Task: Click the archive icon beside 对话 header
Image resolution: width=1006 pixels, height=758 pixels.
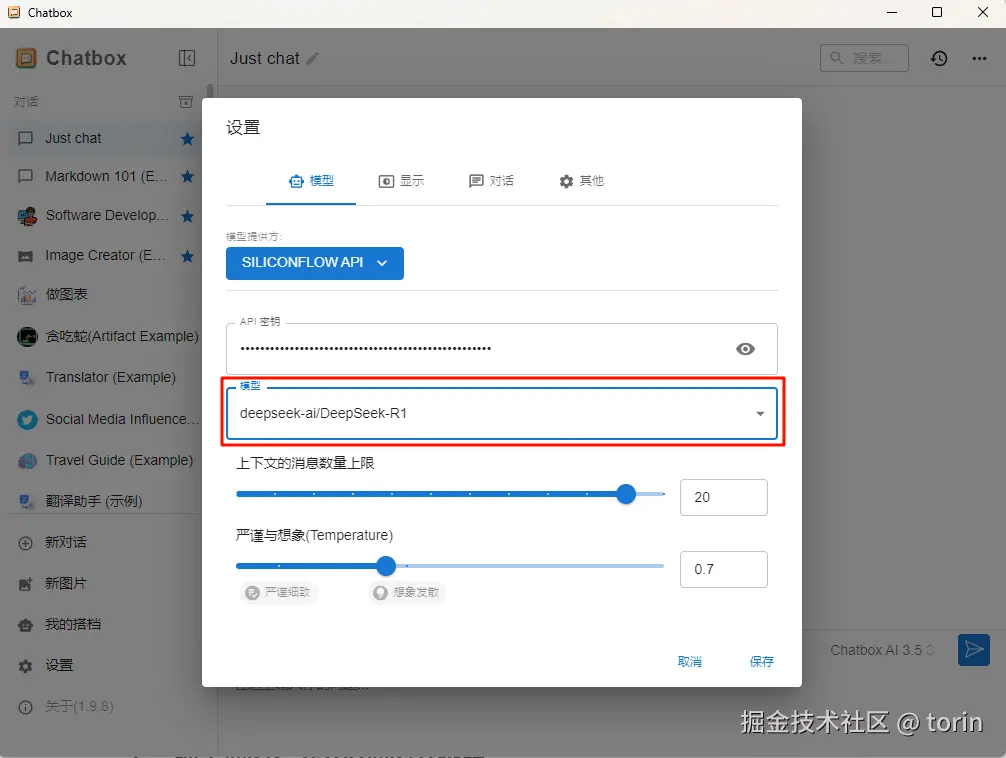Action: click(185, 101)
